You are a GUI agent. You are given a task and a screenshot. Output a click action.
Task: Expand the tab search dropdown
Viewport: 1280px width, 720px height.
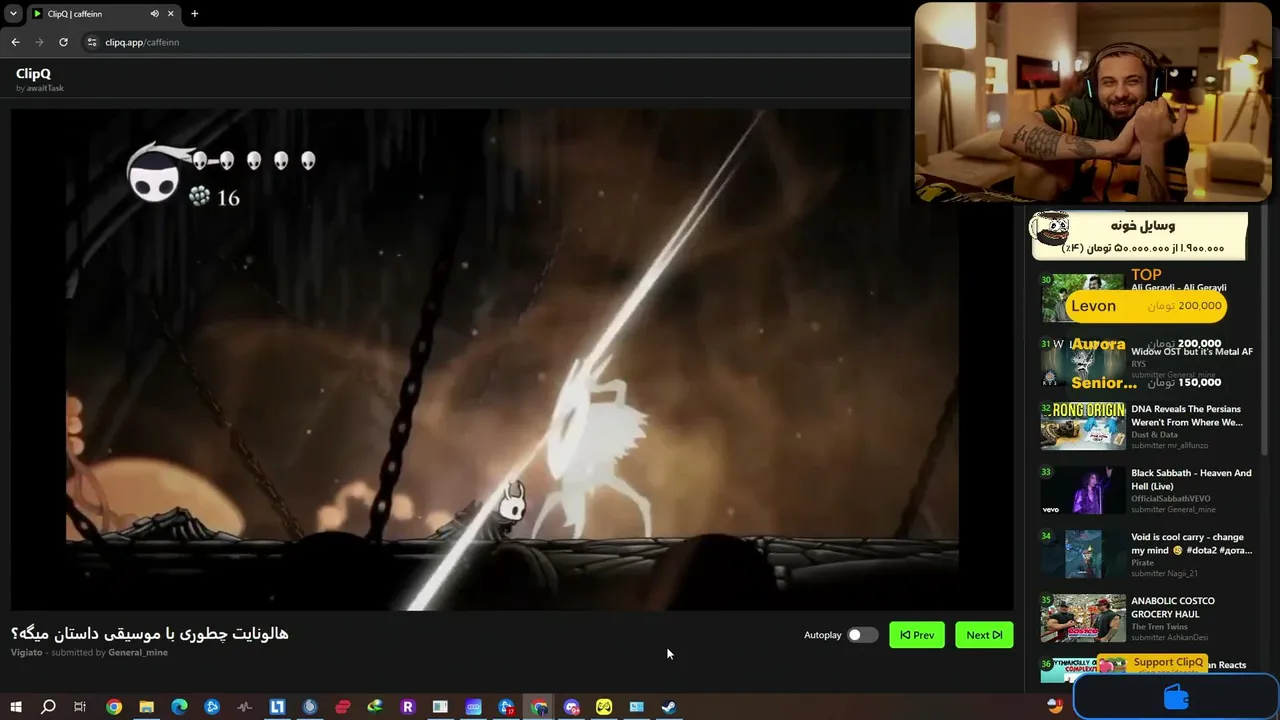pos(13,14)
